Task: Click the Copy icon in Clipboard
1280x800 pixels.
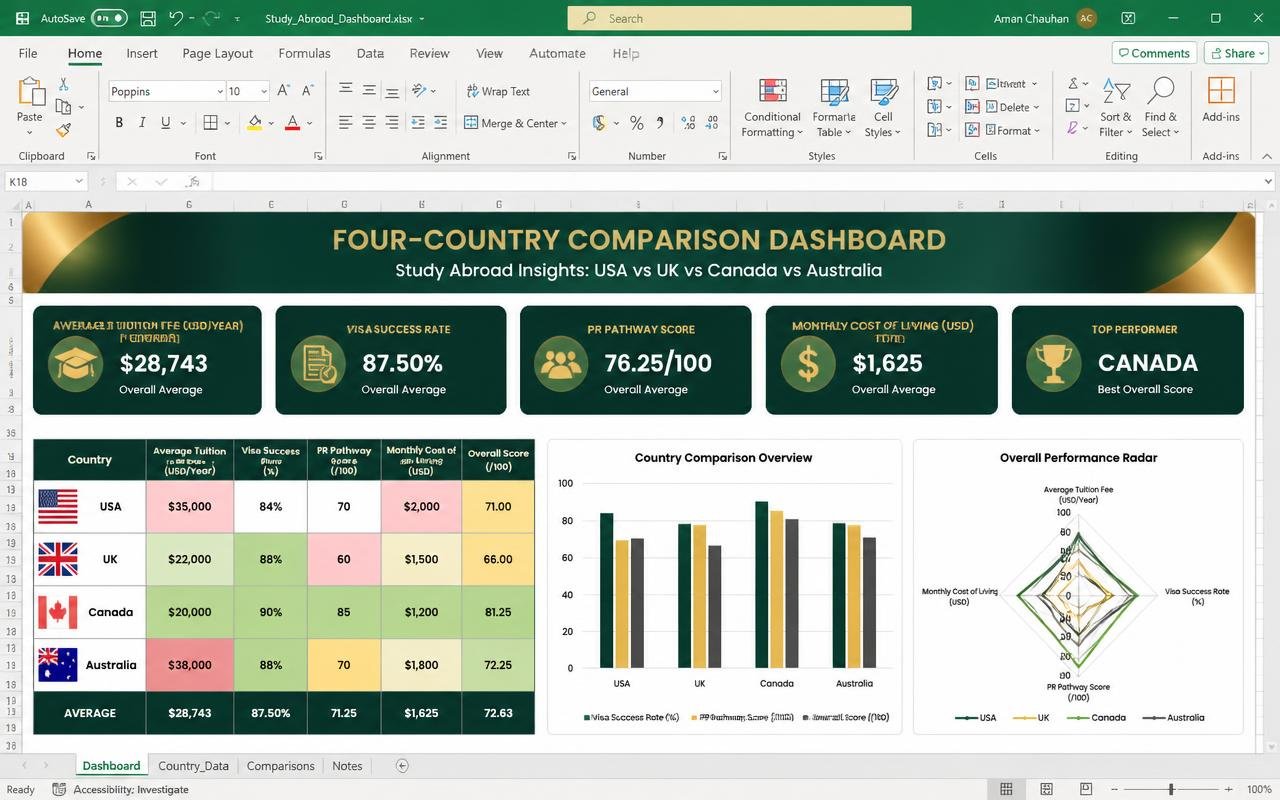Action: coord(64,107)
